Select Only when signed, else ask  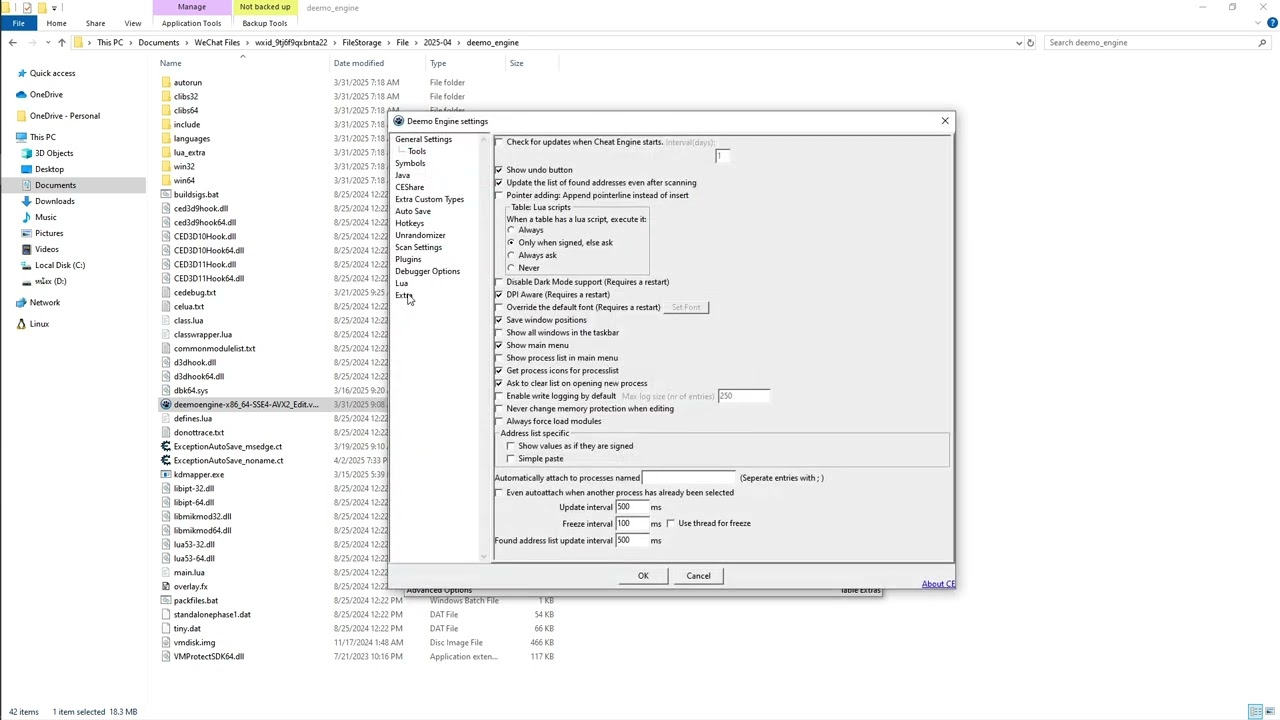coord(511,242)
